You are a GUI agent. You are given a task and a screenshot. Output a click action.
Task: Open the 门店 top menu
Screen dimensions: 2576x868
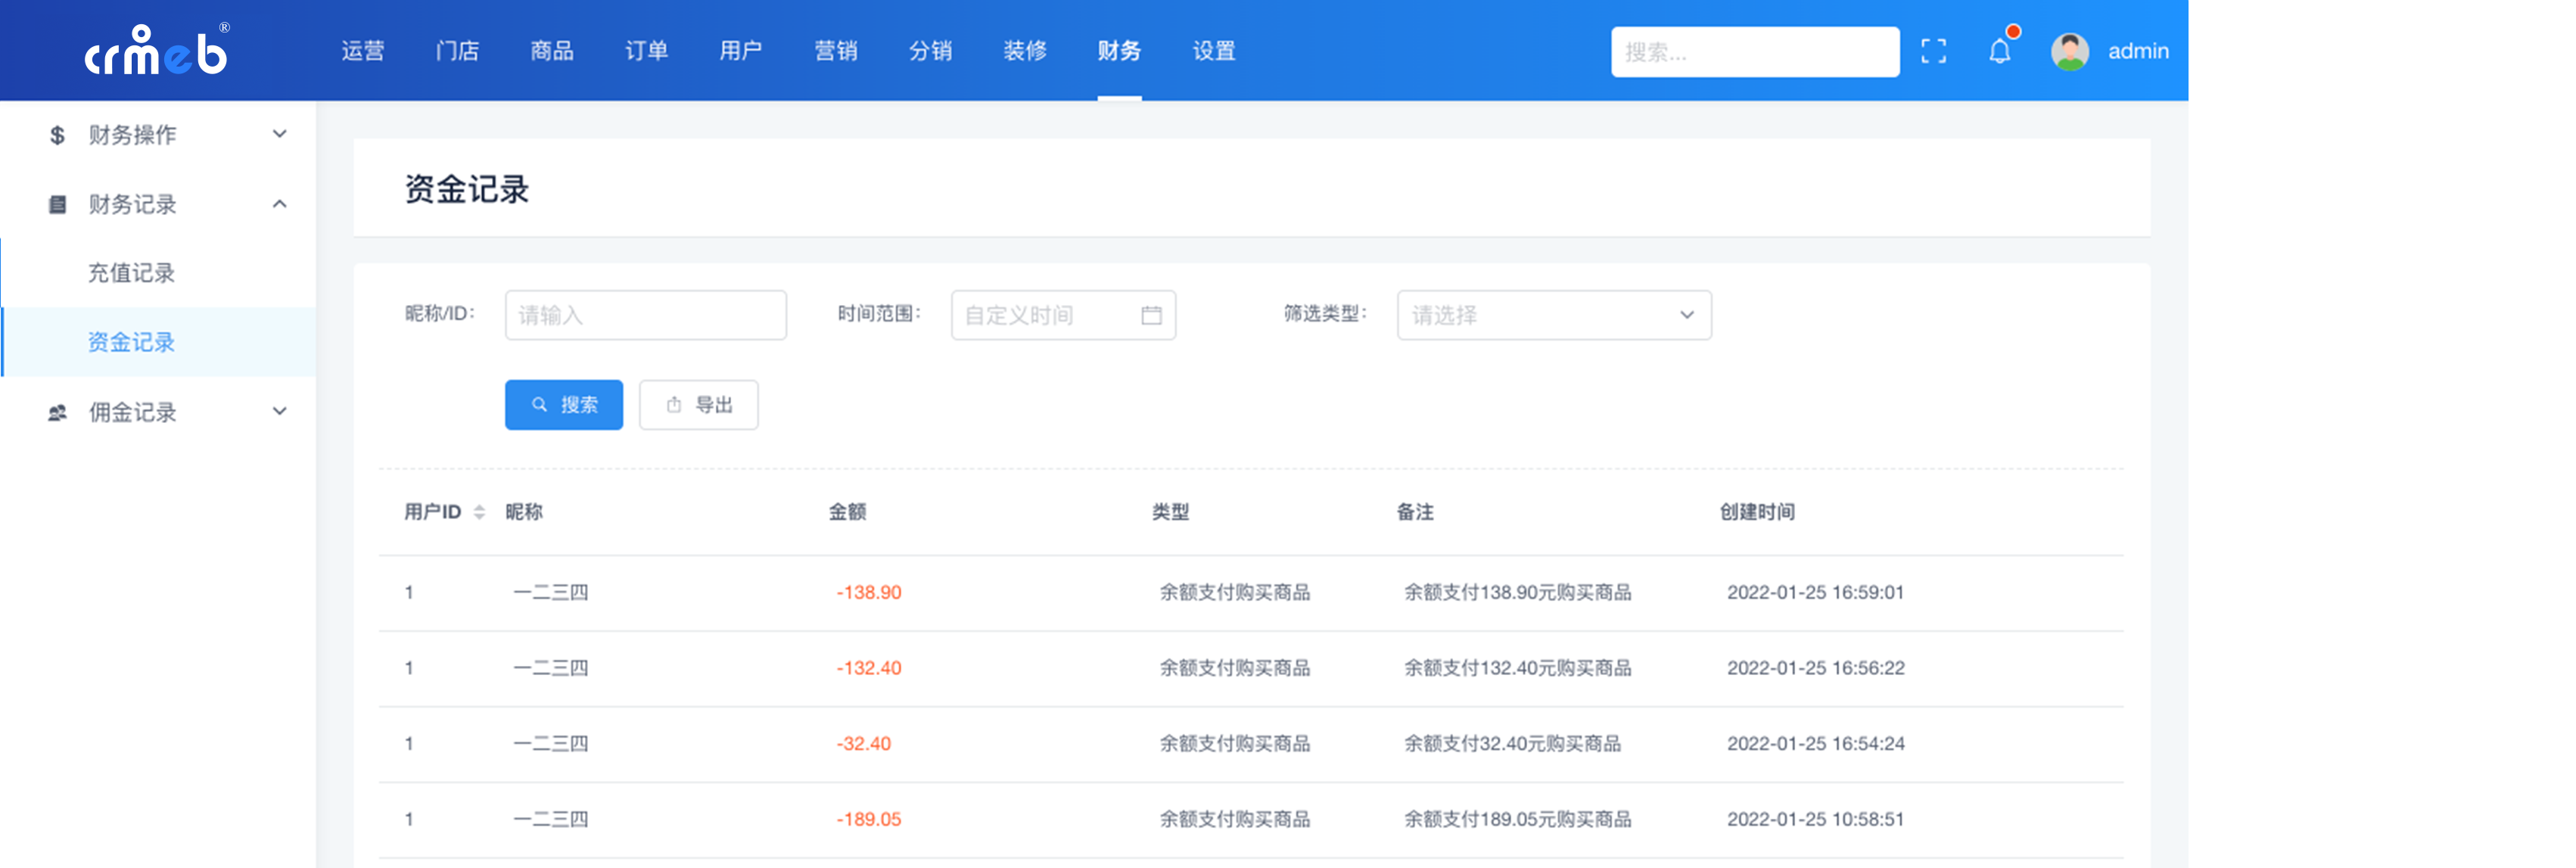click(457, 51)
